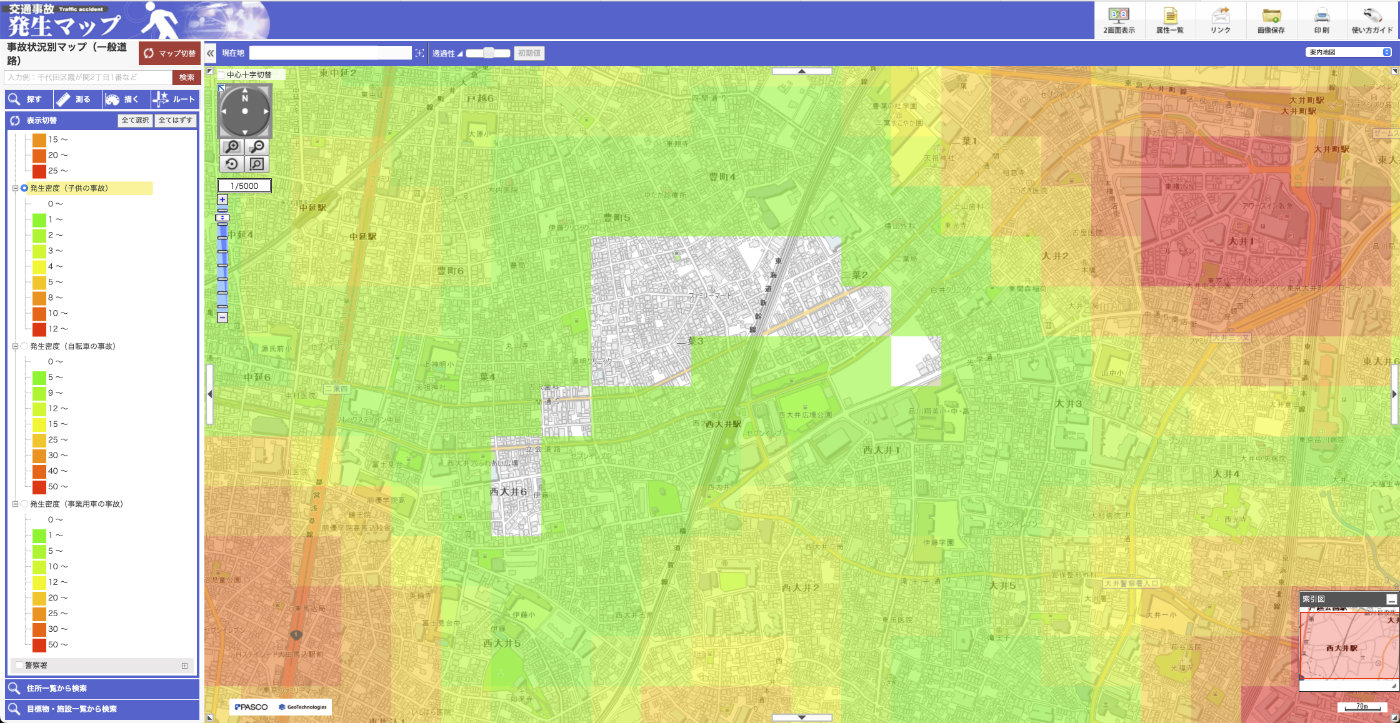Minimize the 索引図 index map panel
Viewport: 1400px width, 723px height.
1391,599
